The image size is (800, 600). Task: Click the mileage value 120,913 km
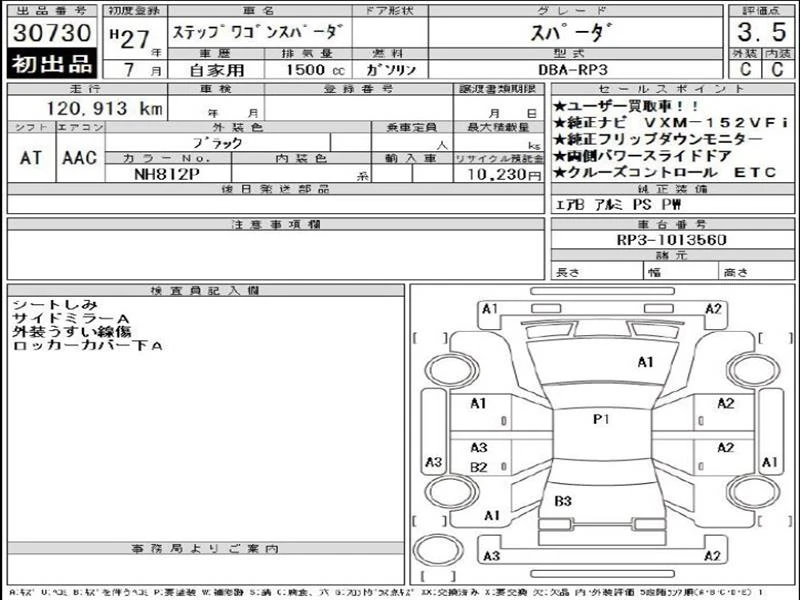[x=105, y=108]
